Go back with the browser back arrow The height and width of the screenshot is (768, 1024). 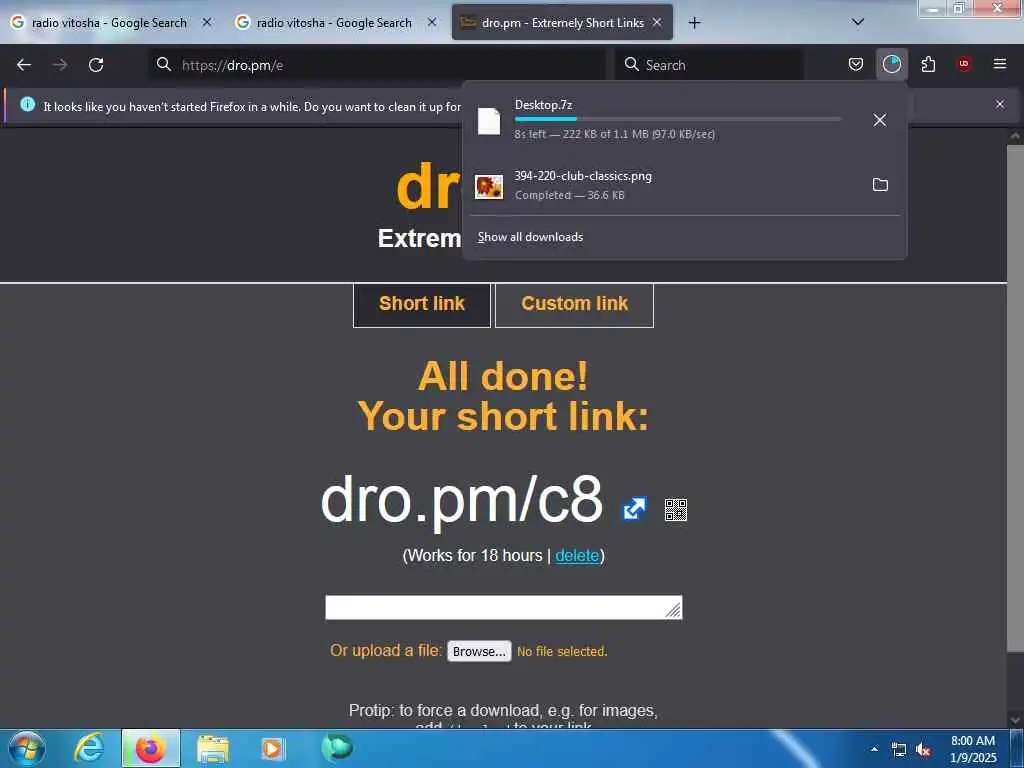coord(24,65)
